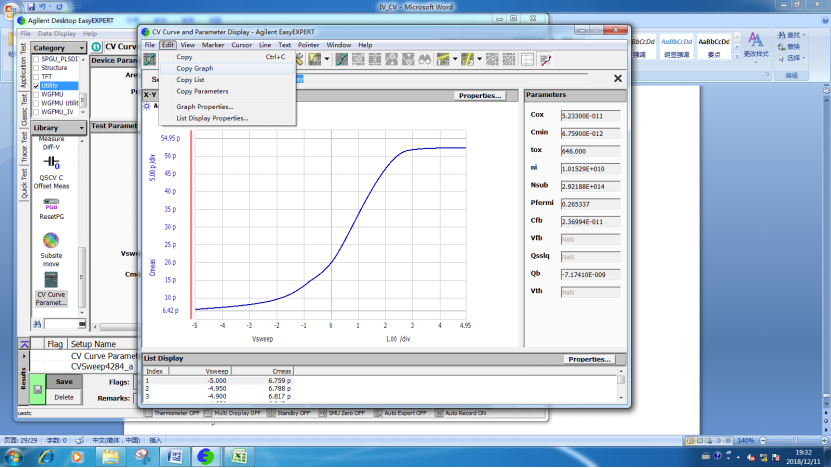Viewport: 831px width, 468px height.
Task: Click the zoom-region toolbar icon after S-curve
Action: [358, 59]
